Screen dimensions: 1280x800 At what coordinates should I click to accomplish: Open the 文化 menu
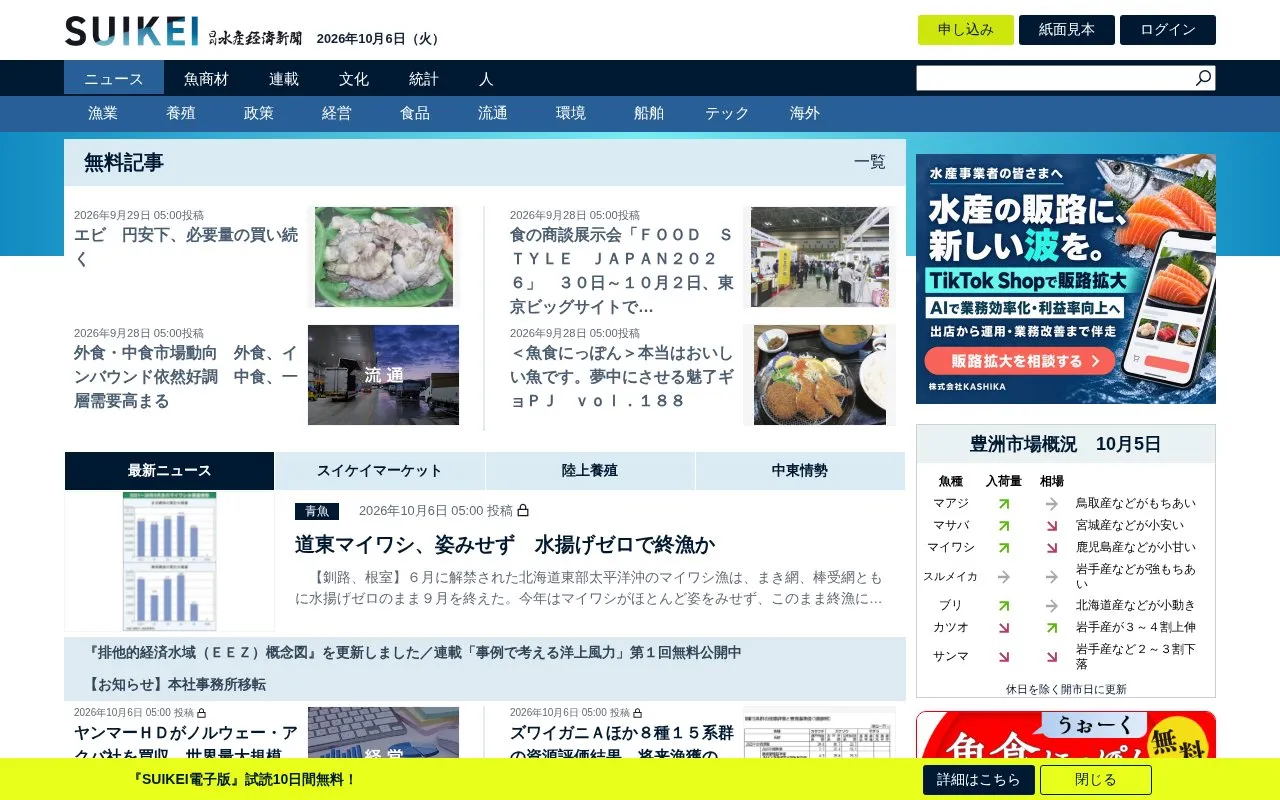click(354, 78)
